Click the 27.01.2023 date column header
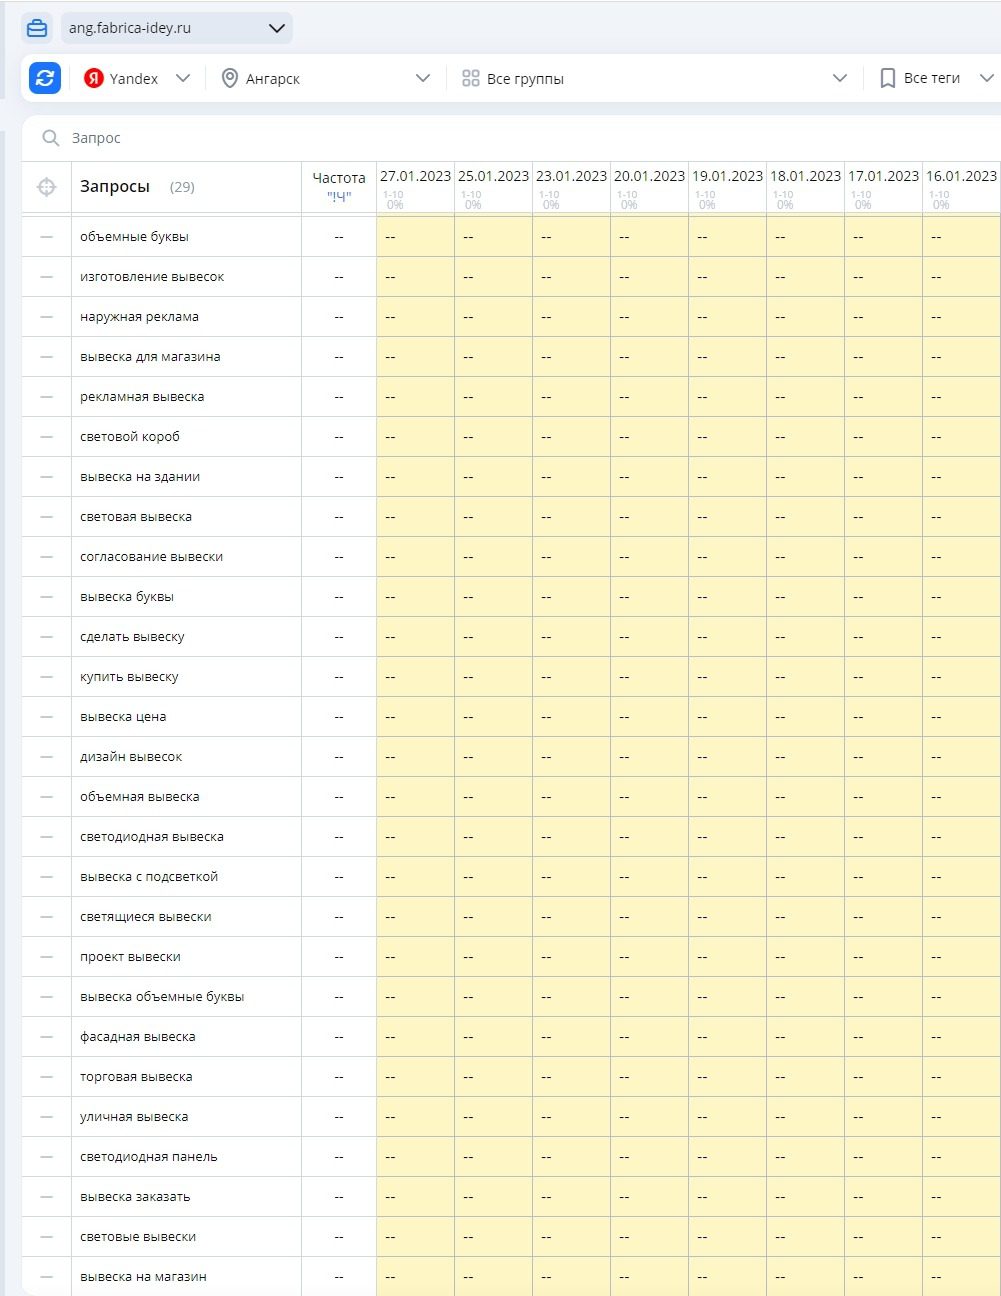This screenshot has width=1001, height=1296. click(415, 176)
